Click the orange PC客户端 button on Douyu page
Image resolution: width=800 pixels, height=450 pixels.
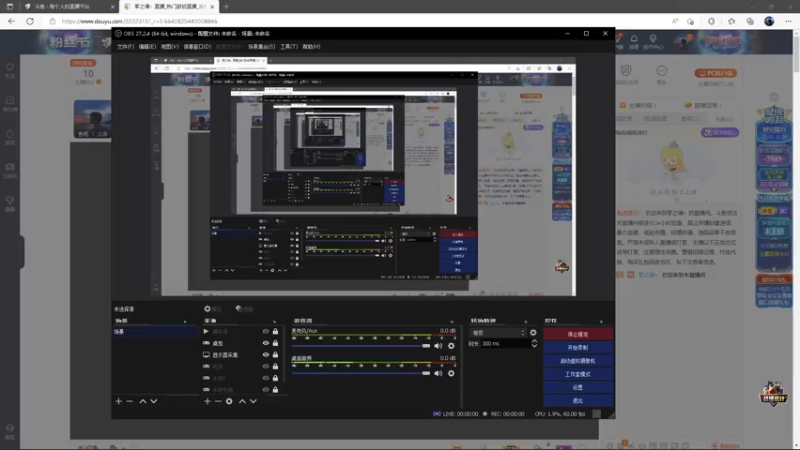[x=715, y=73]
